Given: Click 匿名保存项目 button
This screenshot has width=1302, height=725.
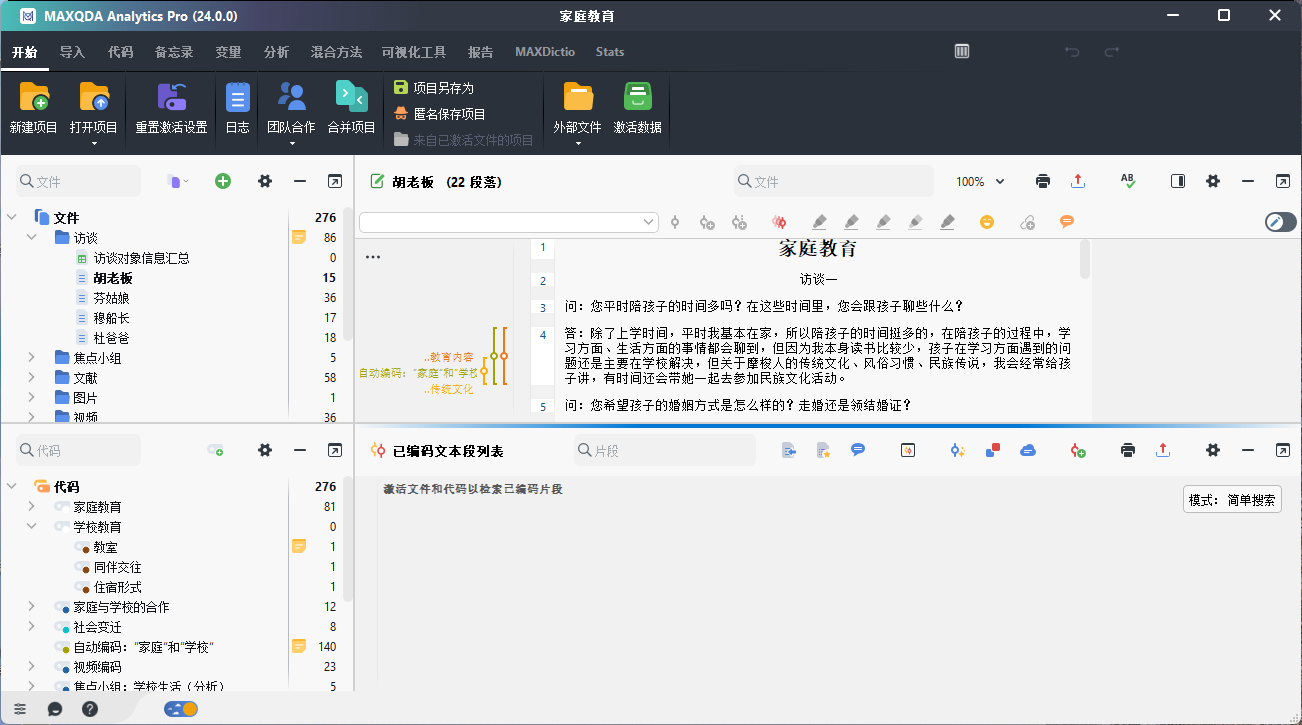Looking at the screenshot, I should [x=440, y=114].
